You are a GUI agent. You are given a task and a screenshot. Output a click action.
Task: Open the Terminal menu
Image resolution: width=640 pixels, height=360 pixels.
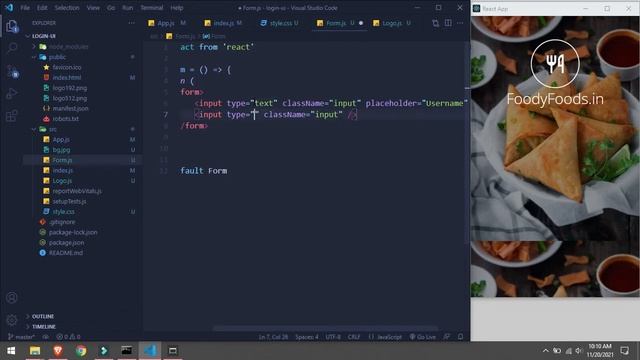(152, 8)
